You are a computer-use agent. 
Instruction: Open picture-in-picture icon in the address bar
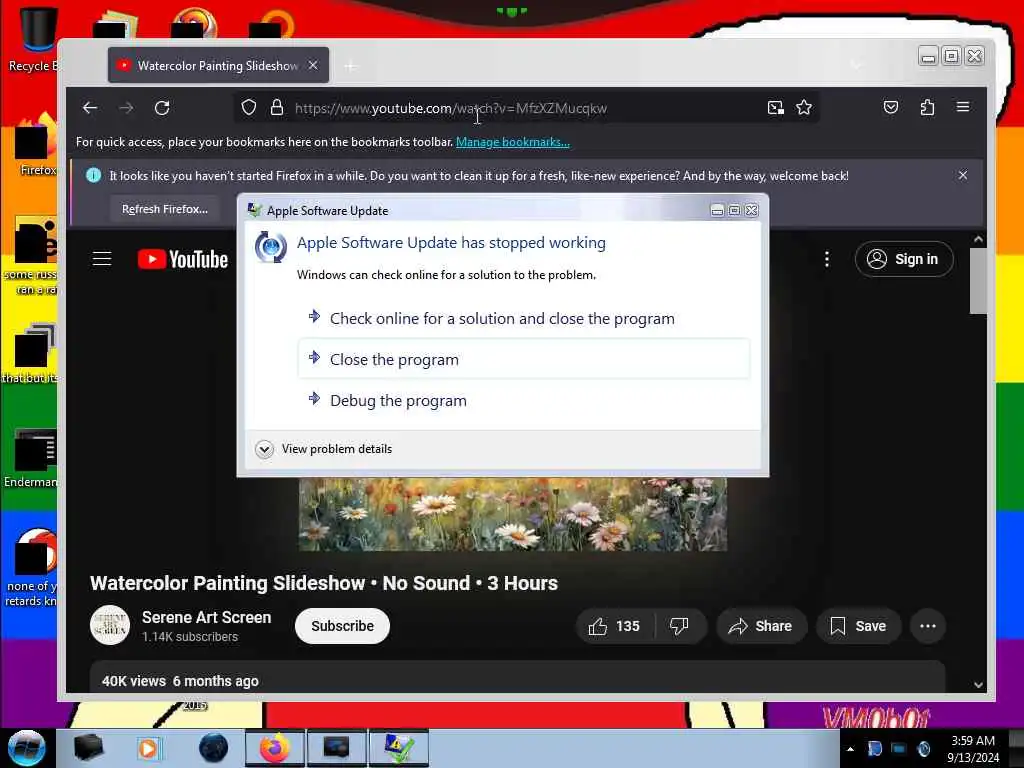point(775,108)
